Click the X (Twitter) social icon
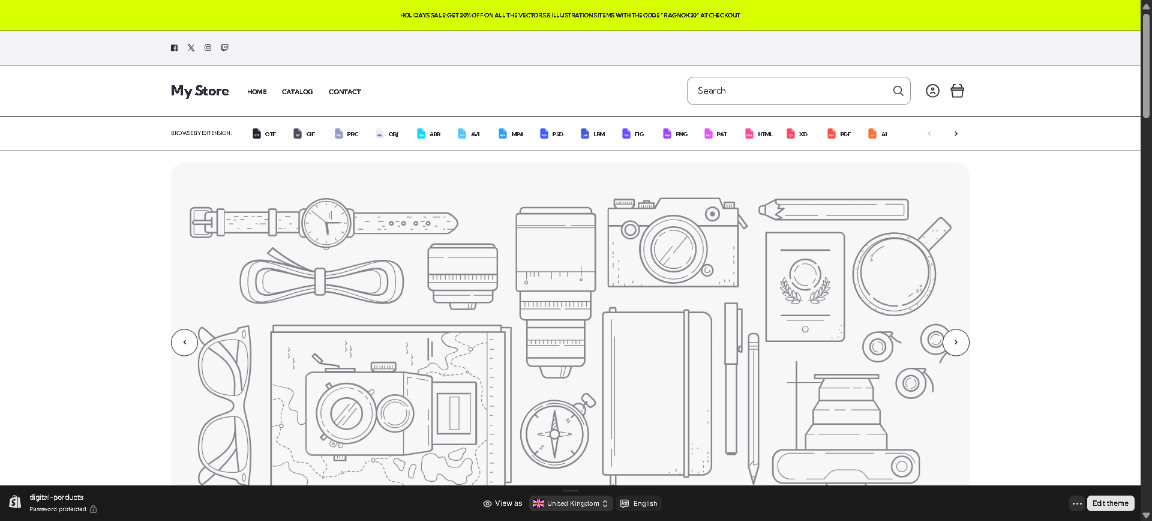 point(191,47)
